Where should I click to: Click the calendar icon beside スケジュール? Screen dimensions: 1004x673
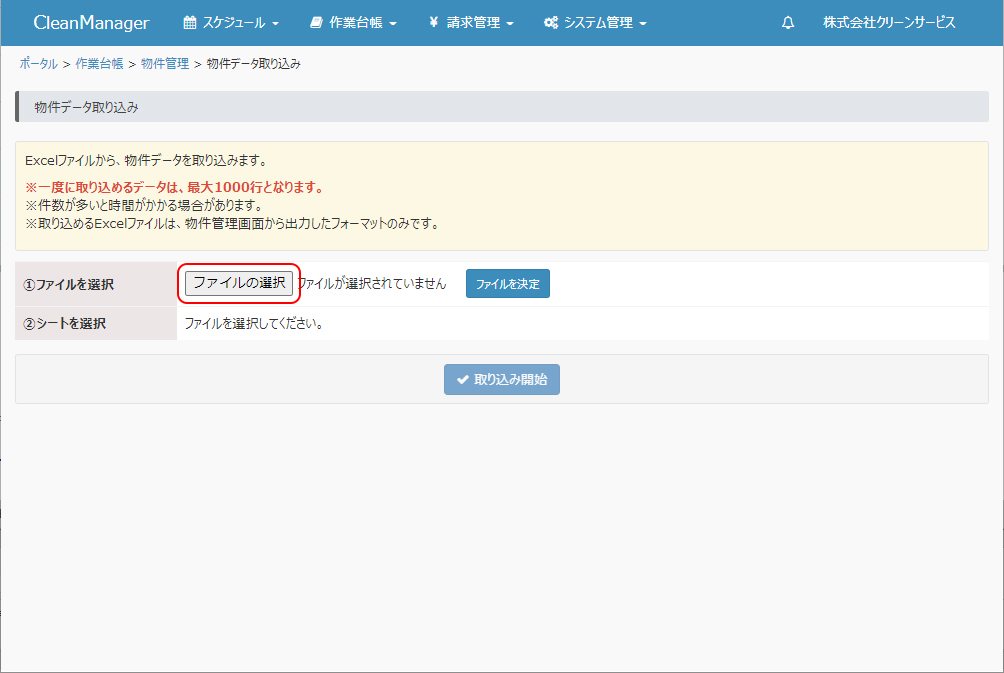190,22
